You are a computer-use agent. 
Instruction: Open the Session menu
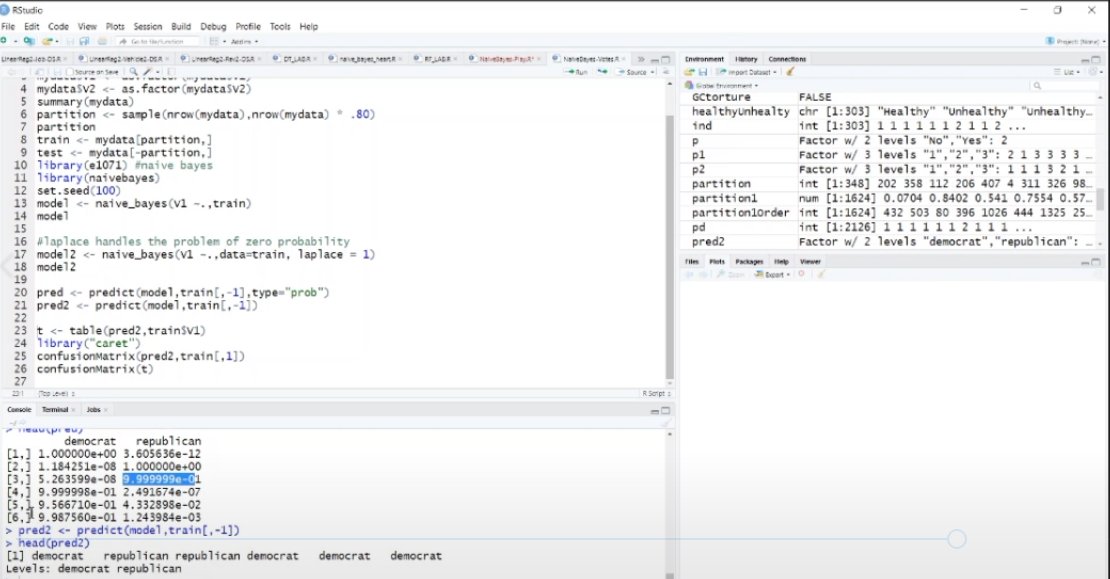[147, 26]
